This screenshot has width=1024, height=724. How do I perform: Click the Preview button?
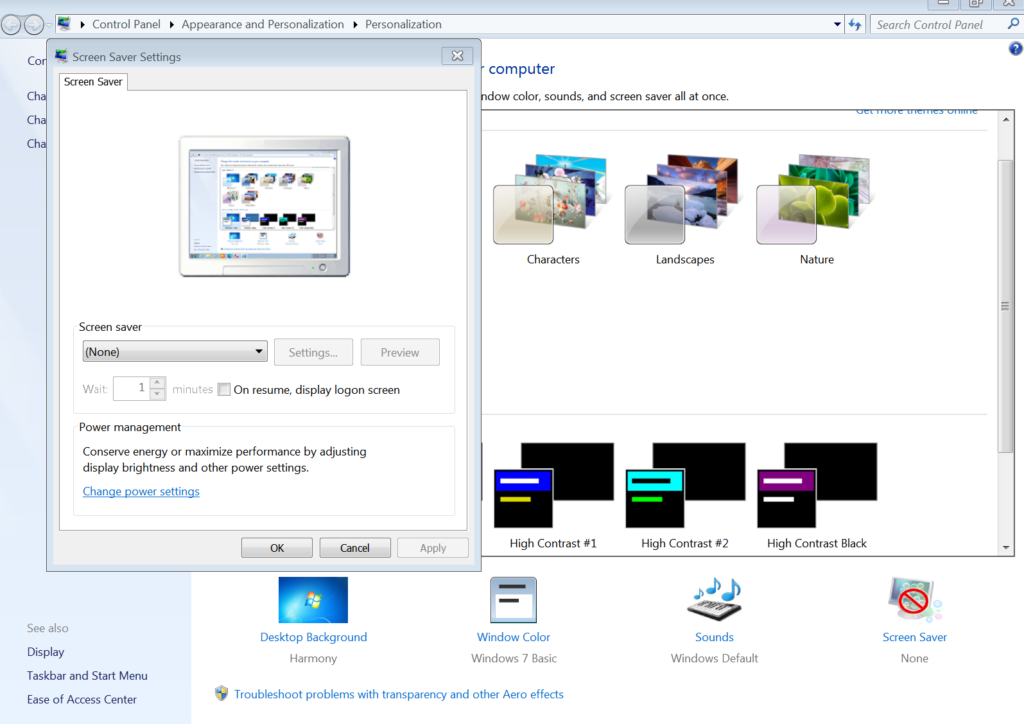coord(400,352)
